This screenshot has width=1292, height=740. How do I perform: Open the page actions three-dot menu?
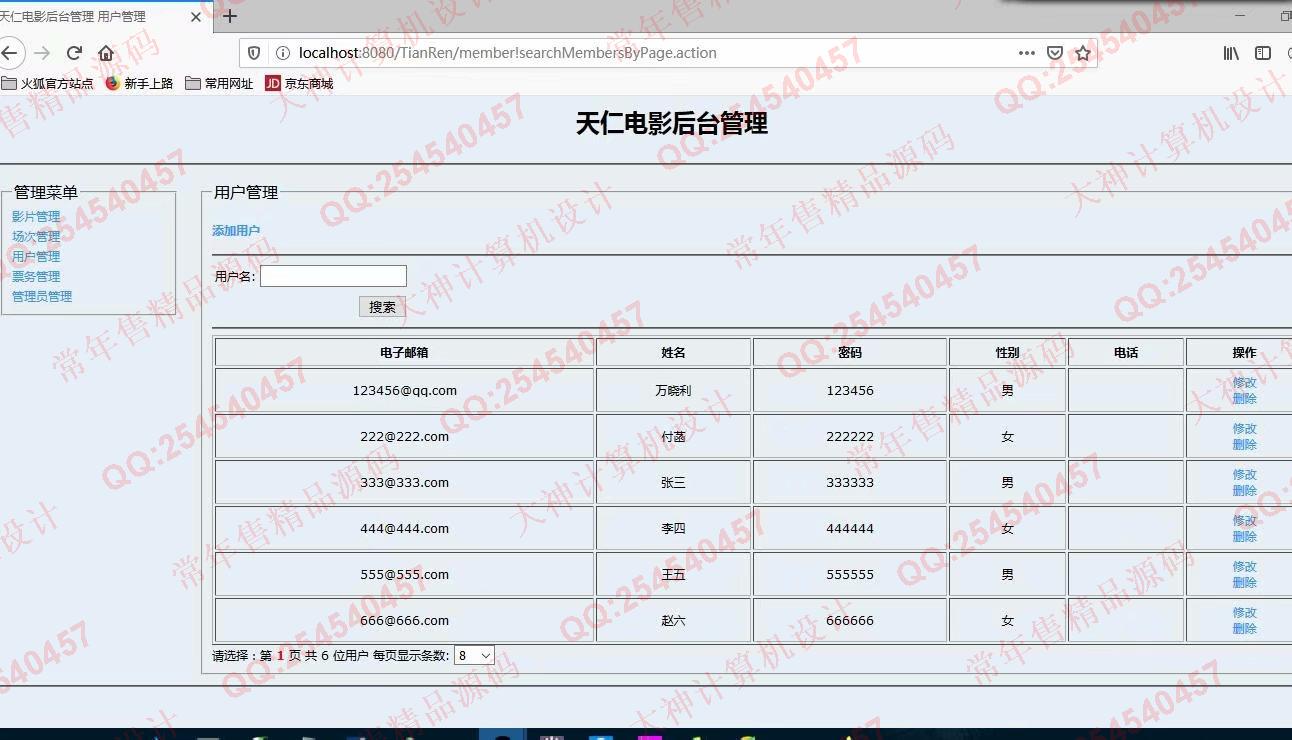click(1027, 53)
